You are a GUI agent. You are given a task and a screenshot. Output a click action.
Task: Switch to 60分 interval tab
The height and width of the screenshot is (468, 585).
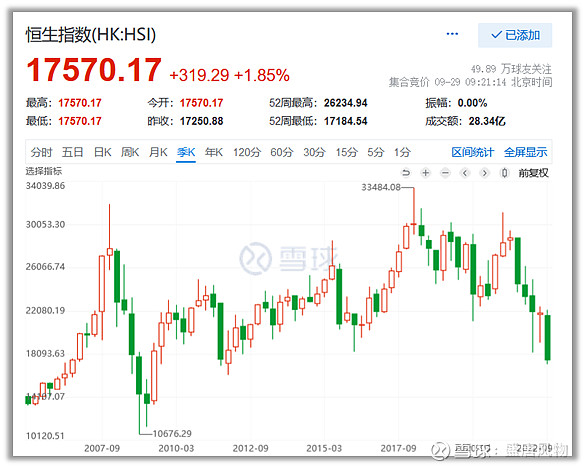pos(282,152)
